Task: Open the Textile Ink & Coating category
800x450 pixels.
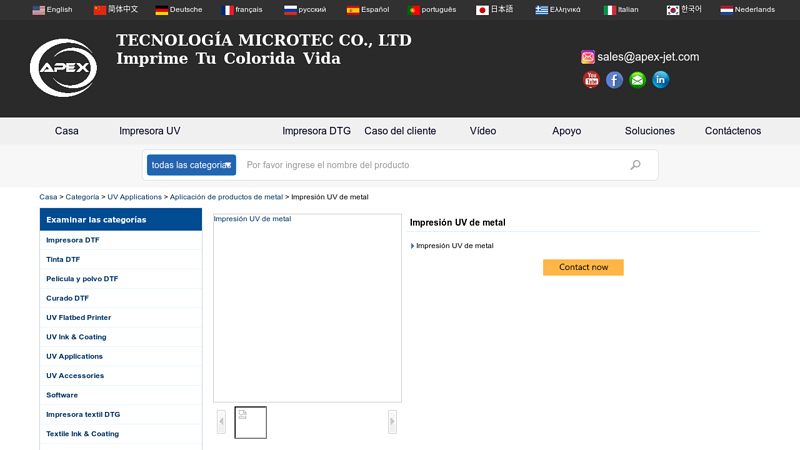Action: pyautogui.click(x=82, y=434)
